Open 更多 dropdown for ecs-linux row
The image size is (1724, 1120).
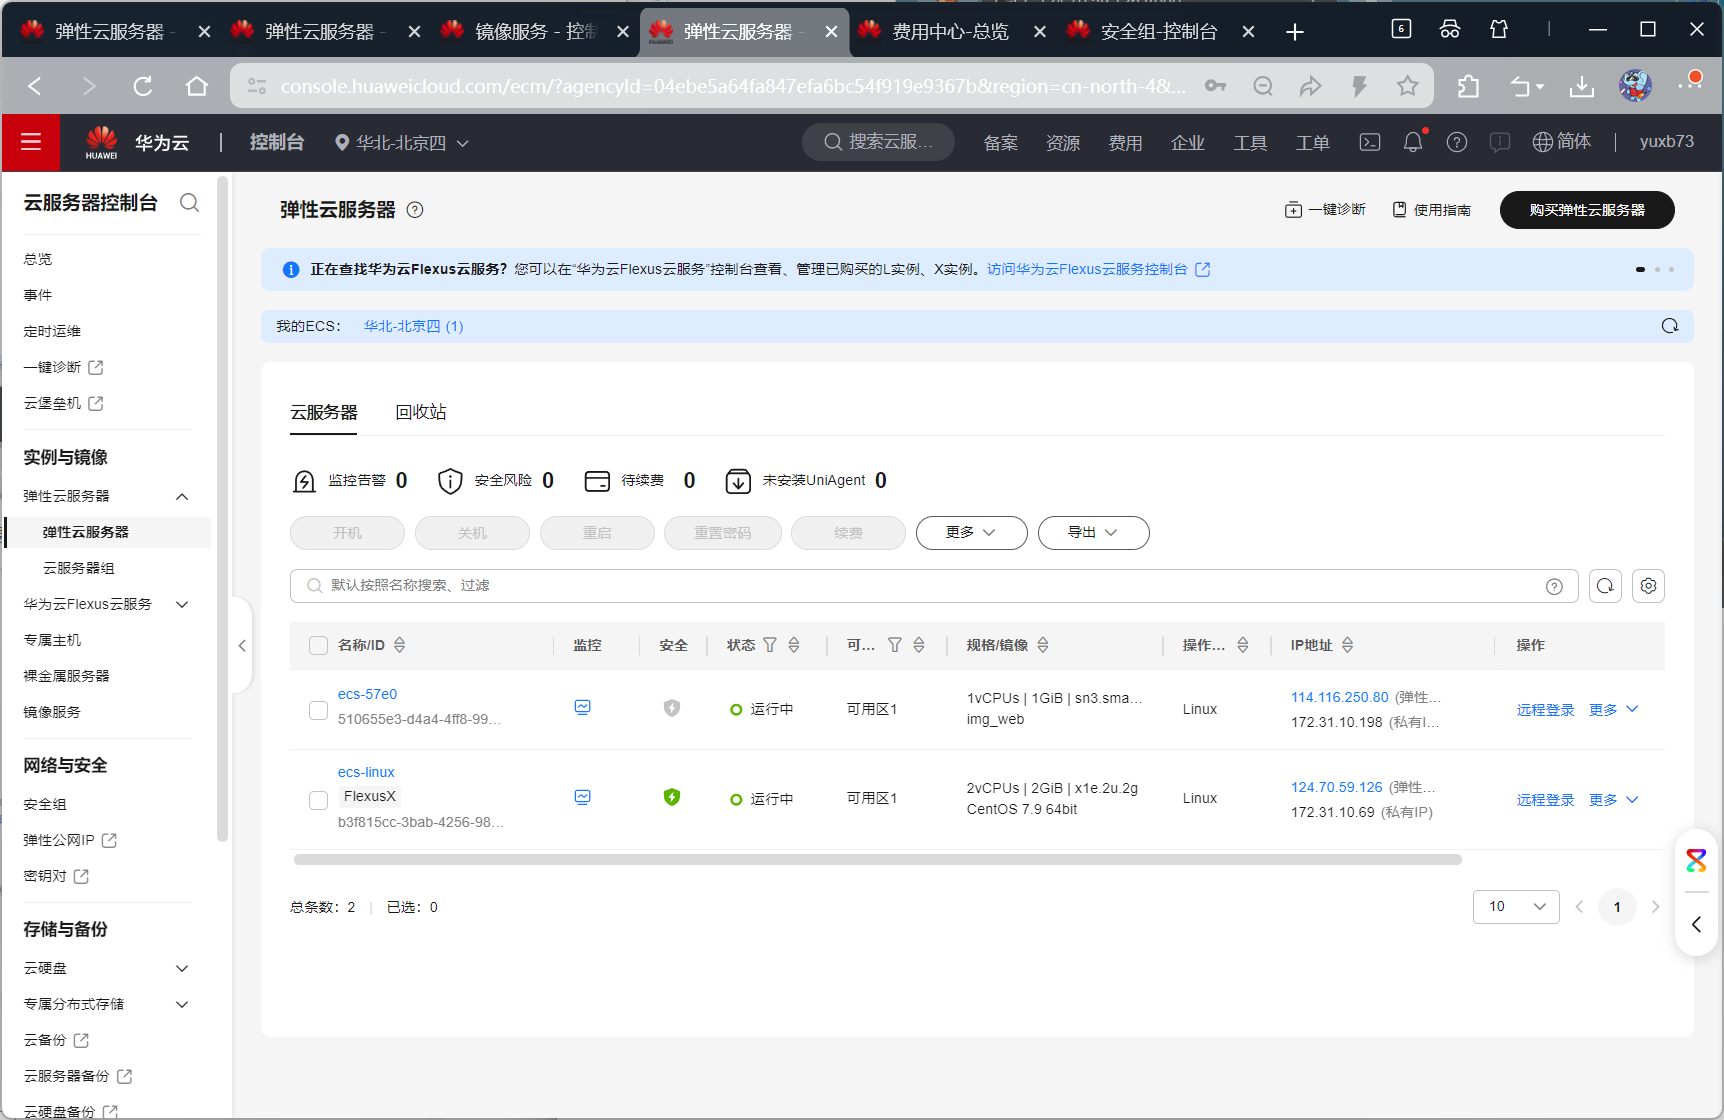tap(1613, 800)
